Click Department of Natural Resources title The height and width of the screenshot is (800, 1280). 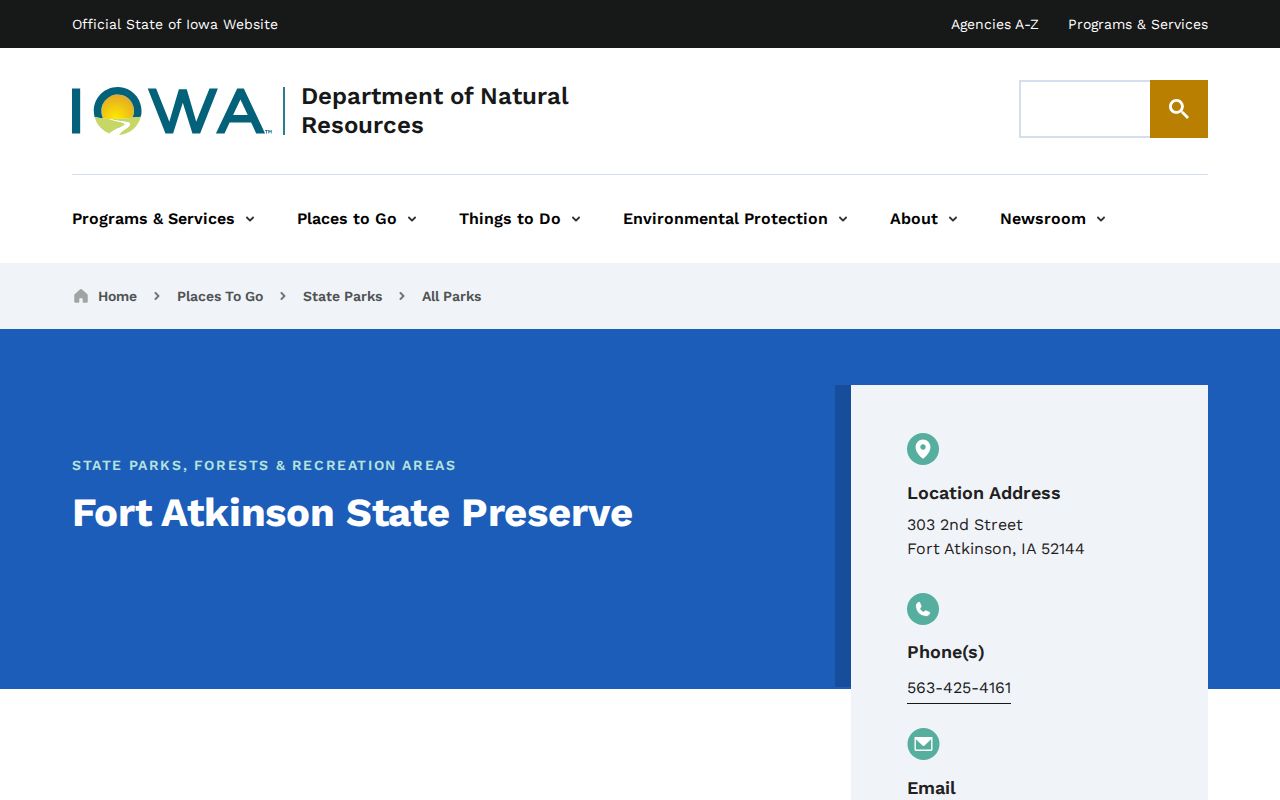(435, 110)
